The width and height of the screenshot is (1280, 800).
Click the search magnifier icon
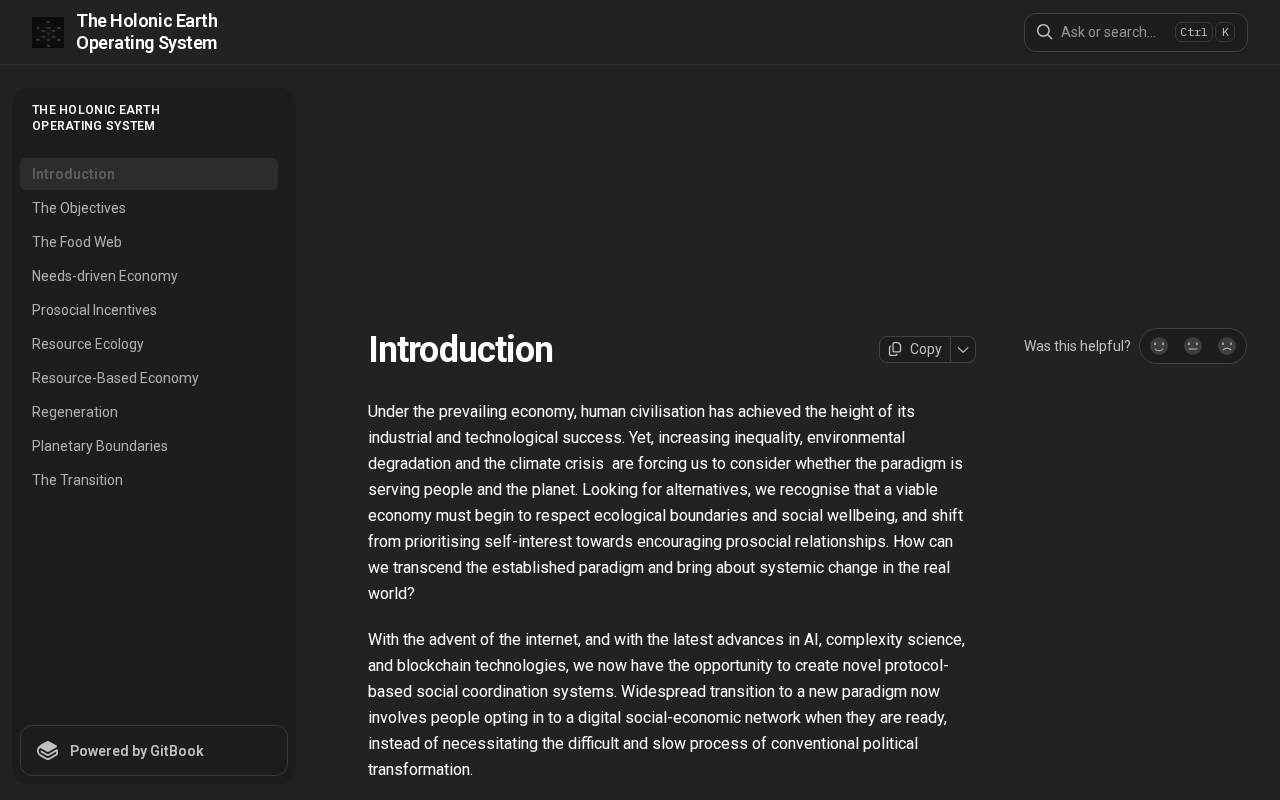1044,32
